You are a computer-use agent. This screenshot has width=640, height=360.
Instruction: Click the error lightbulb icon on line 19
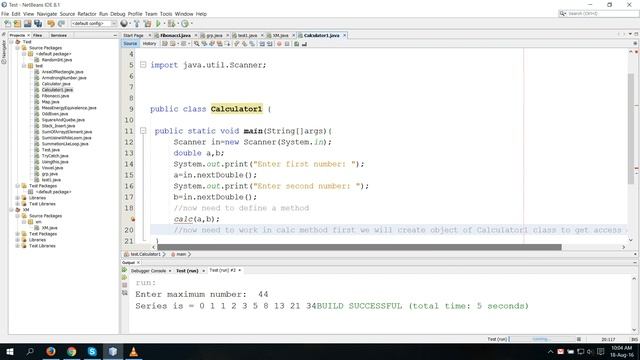coord(133,219)
